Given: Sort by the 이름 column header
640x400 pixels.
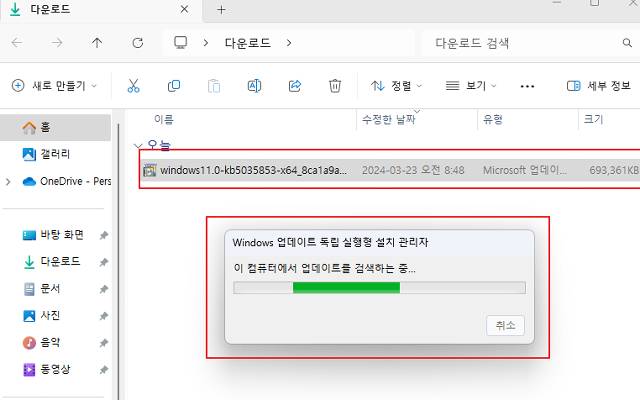Looking at the screenshot, I should pyautogui.click(x=164, y=119).
